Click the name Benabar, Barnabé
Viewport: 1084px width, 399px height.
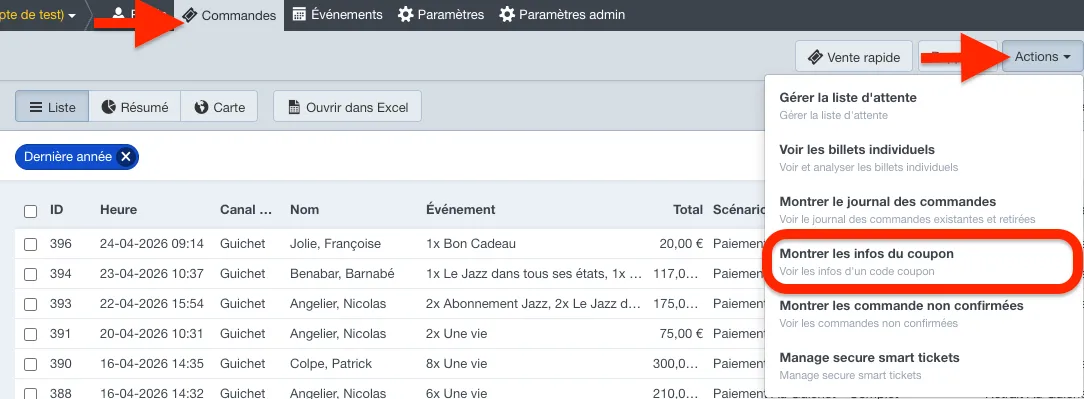pos(342,275)
